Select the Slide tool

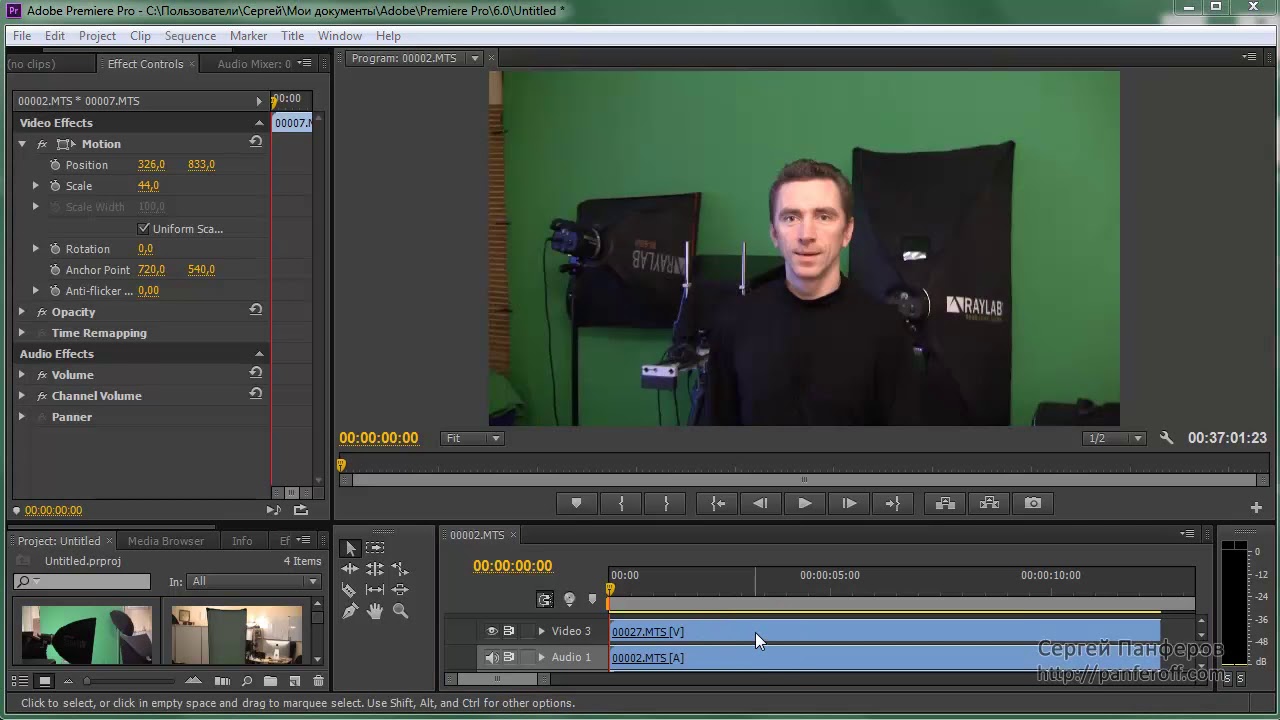(400, 590)
